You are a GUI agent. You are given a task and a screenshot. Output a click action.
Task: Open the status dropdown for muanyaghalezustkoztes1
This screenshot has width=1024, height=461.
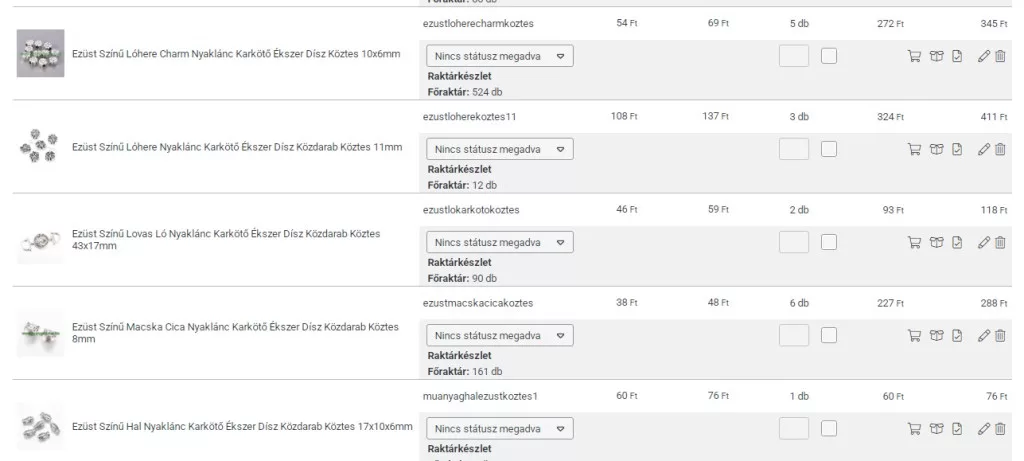(x=500, y=429)
